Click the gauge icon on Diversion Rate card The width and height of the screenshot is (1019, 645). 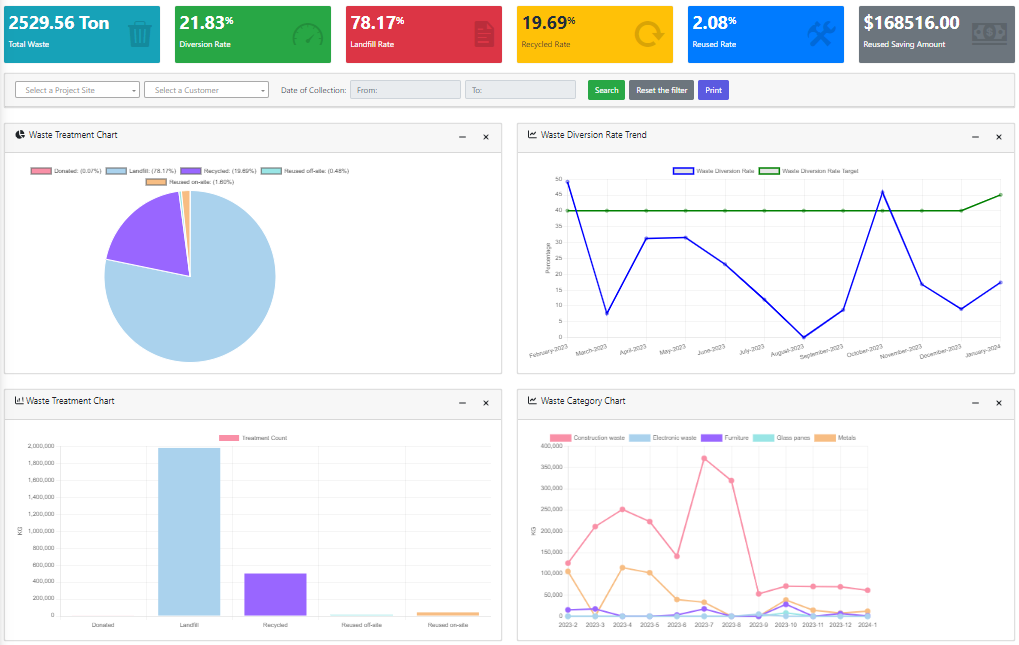click(x=307, y=33)
